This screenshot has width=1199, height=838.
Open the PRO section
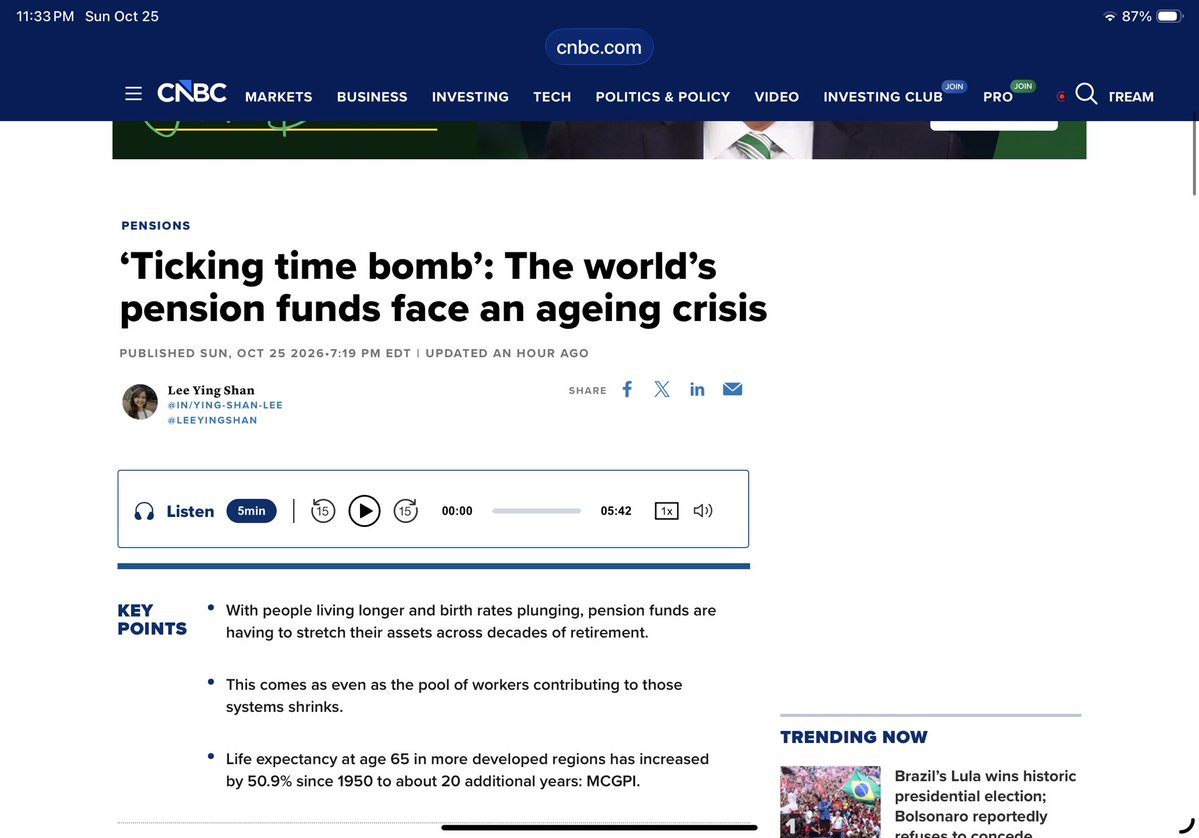point(998,97)
